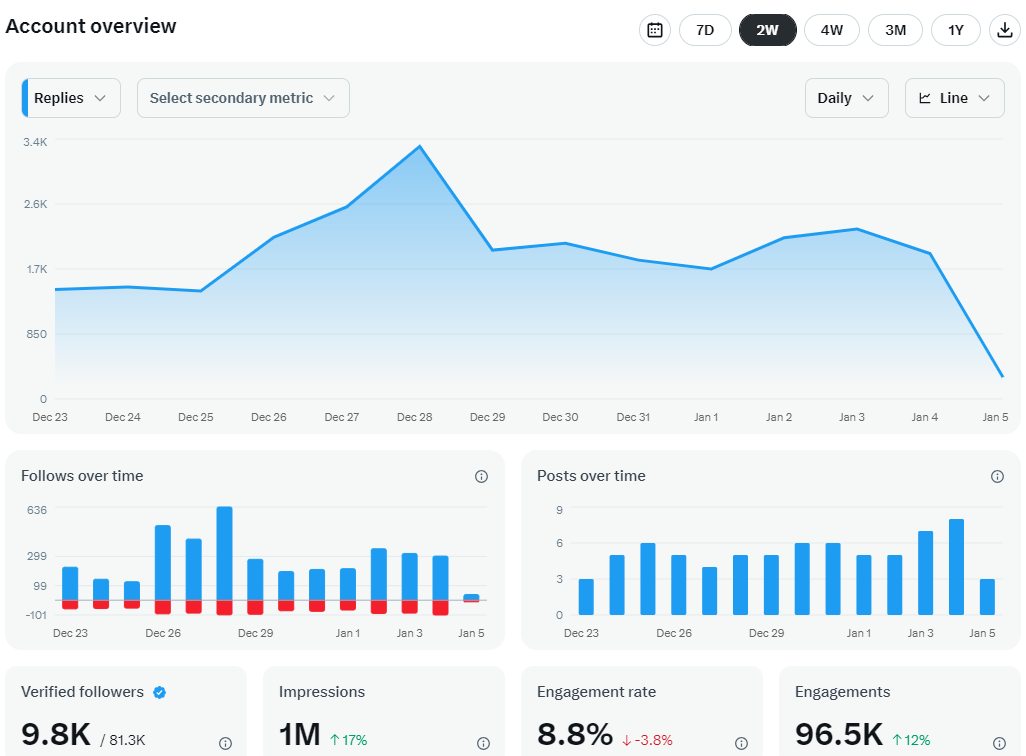Choose the 1Y time range tab

coord(956,30)
